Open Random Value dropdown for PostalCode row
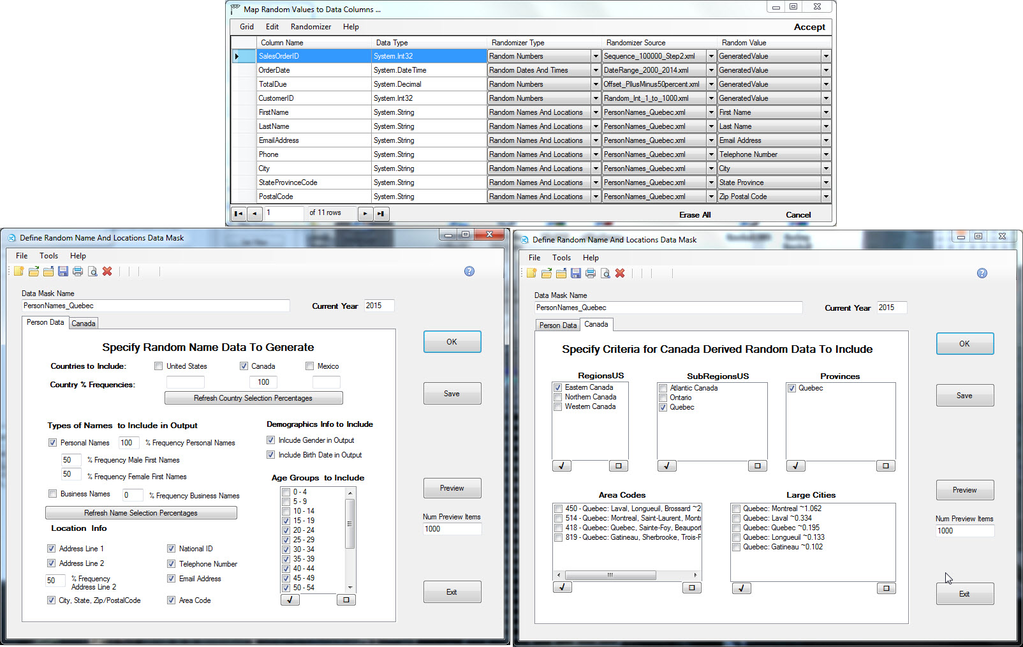Viewport: 1023px width, 647px height. coord(826,197)
